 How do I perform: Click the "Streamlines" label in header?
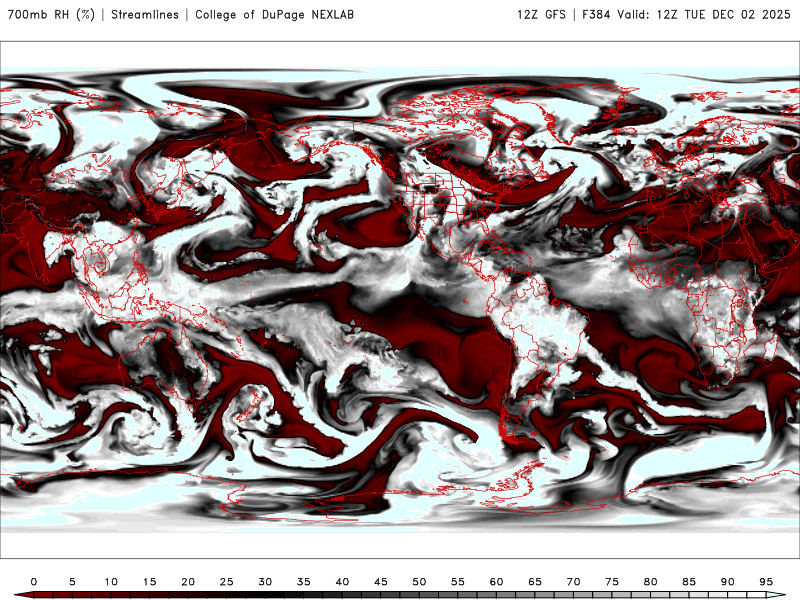(x=145, y=14)
